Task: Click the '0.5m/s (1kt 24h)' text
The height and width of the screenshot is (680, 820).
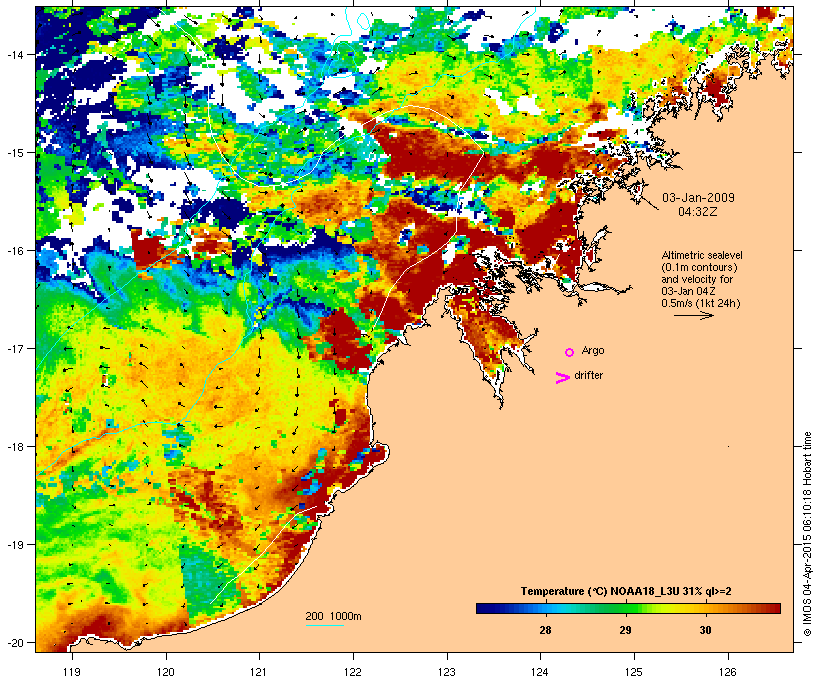Action: pos(701,303)
